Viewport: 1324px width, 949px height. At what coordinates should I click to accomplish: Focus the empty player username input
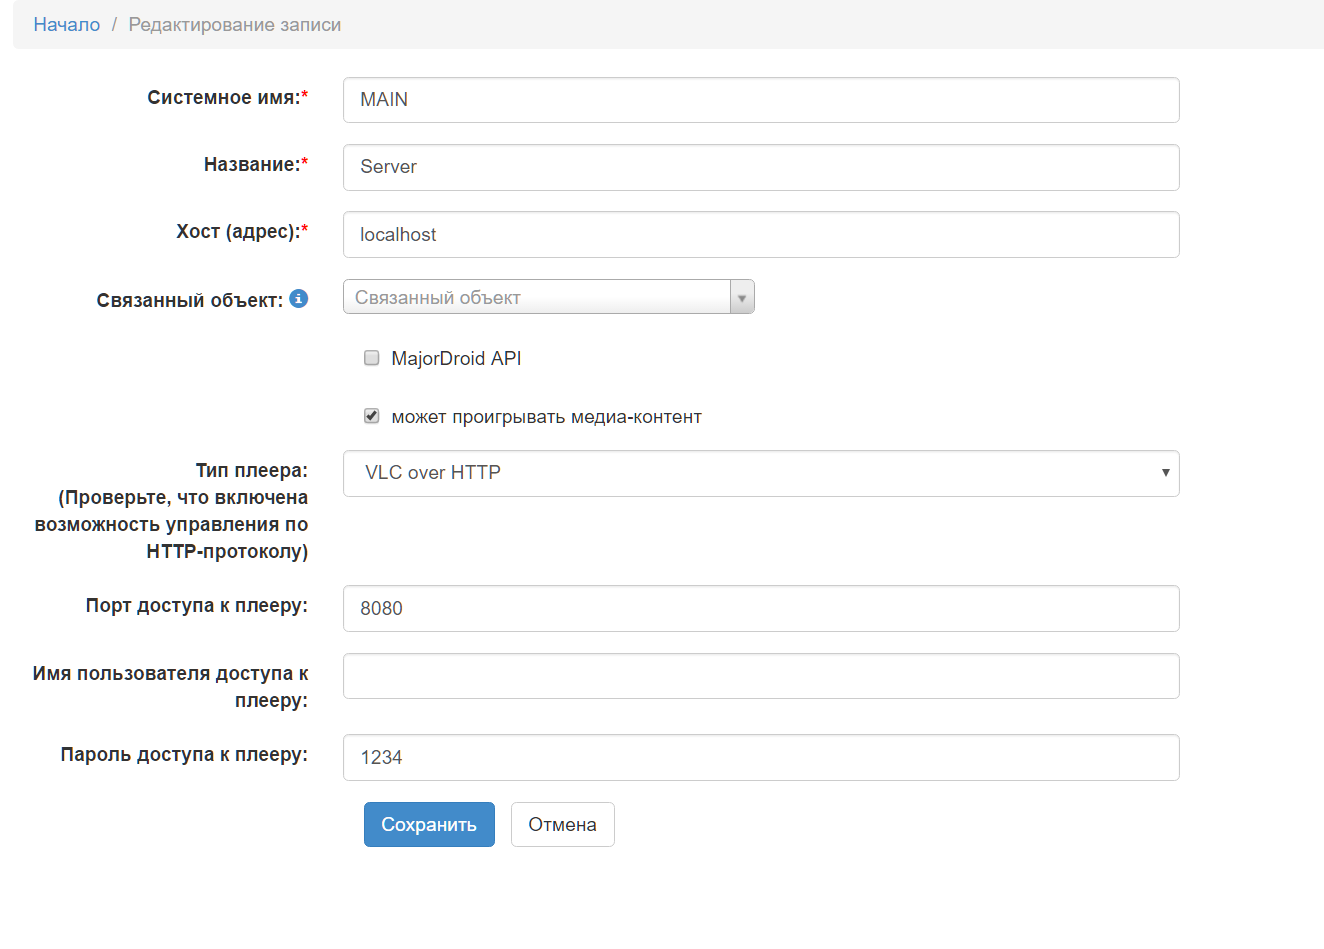tap(760, 676)
